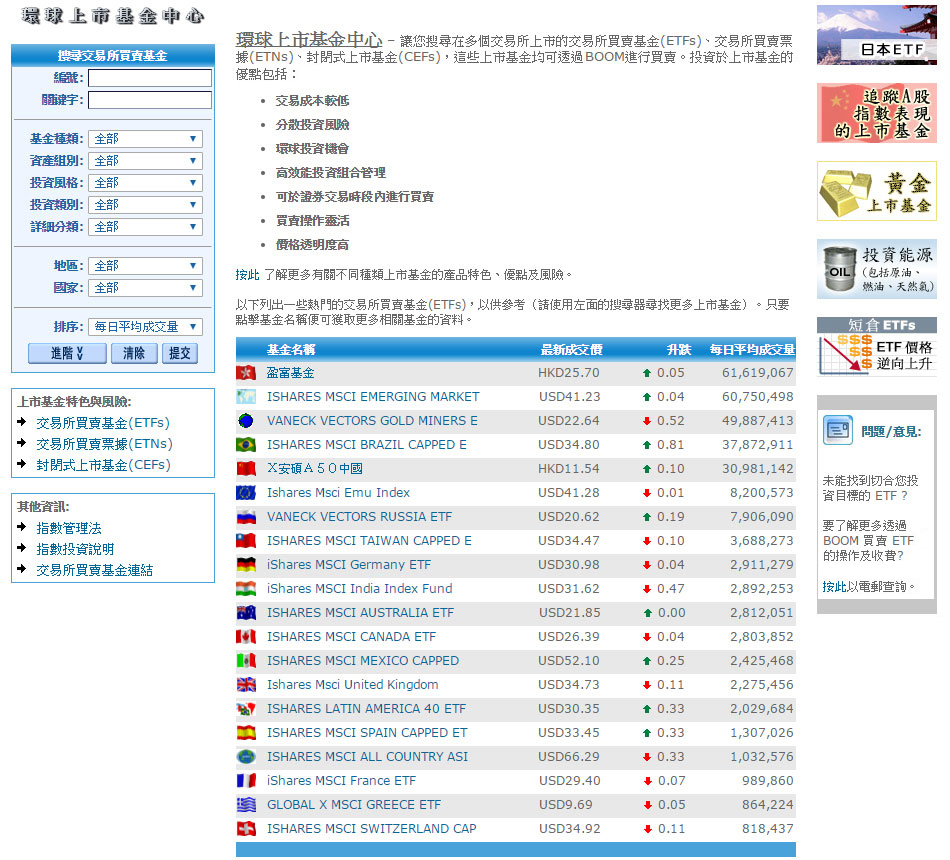
Task: Click the flag icon beside ISHARES MSCI BRAZIL CAPPED E
Action: [246, 445]
